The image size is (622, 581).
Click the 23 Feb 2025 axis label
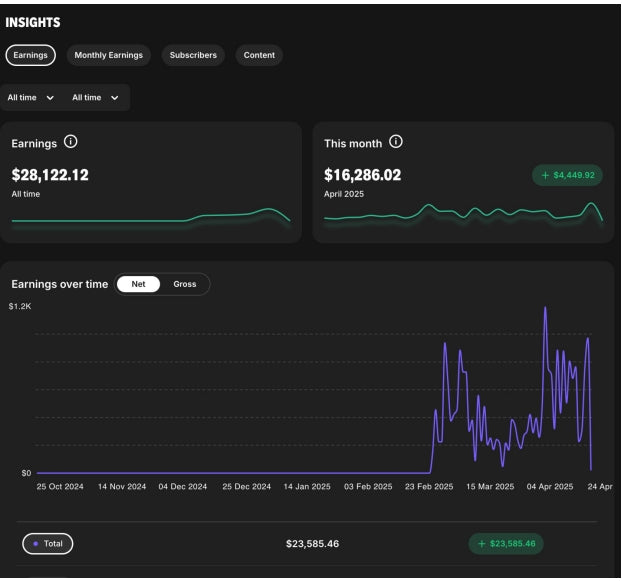429,487
